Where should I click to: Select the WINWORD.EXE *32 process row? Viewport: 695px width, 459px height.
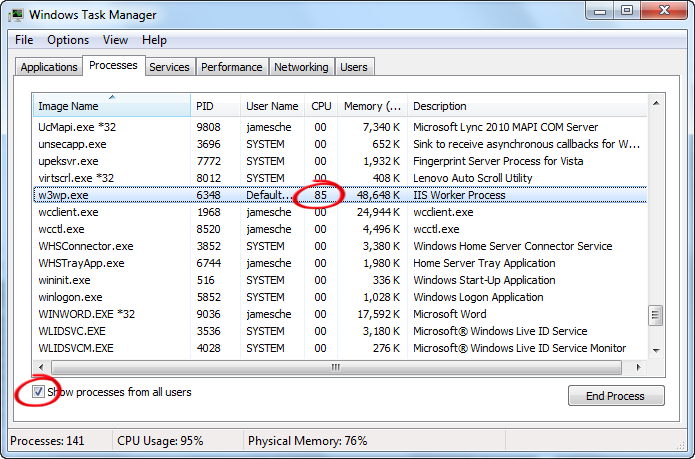(340, 314)
